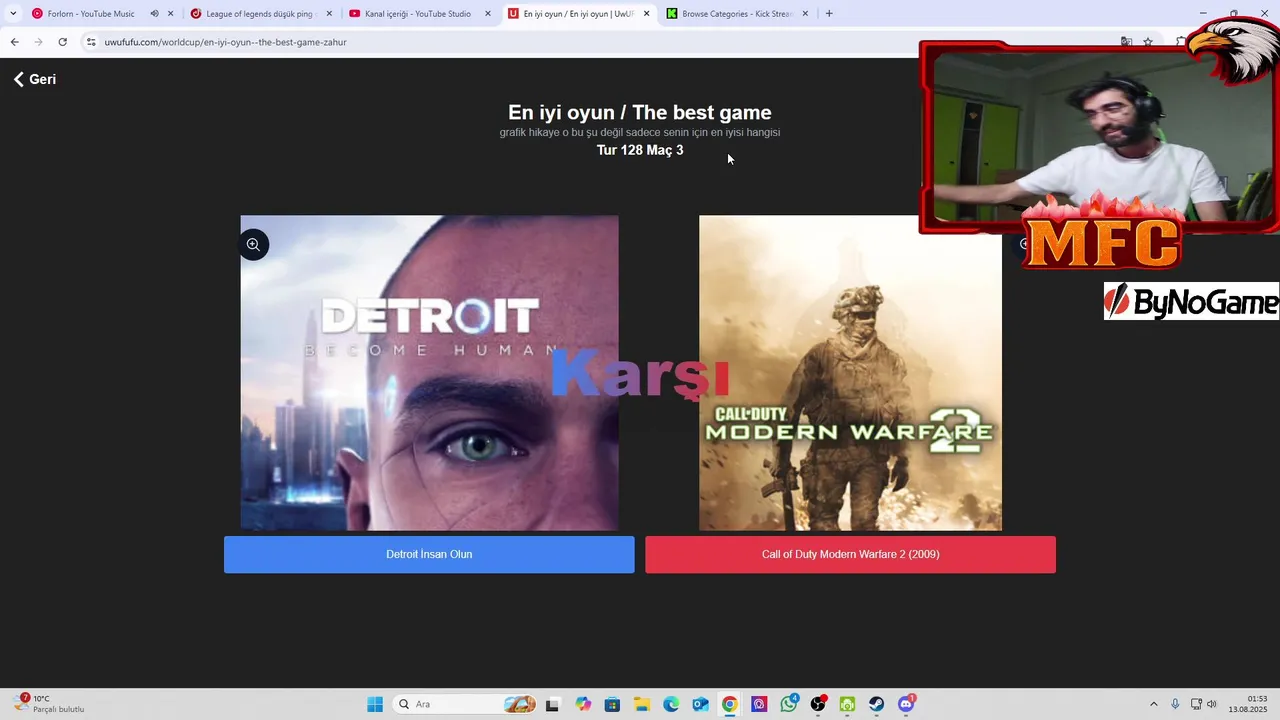Close the Browse Categories Kick tab
Image resolution: width=1280 pixels, height=720 pixels.
click(805, 14)
